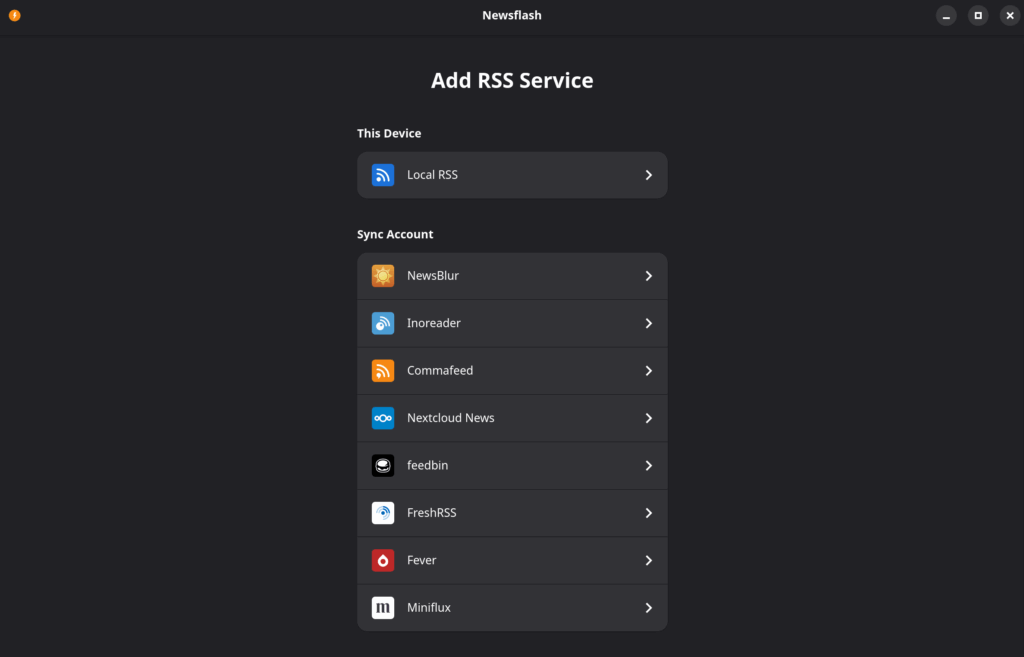The width and height of the screenshot is (1024, 657).
Task: Open the chevron on the Nextcloud News row
Action: click(648, 418)
